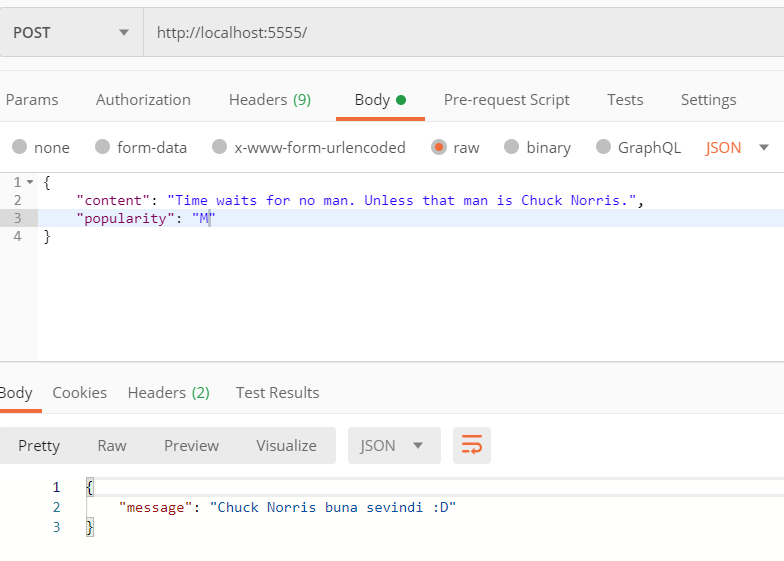Open request Headers (9) tab
The height and width of the screenshot is (561, 784).
pos(269,99)
